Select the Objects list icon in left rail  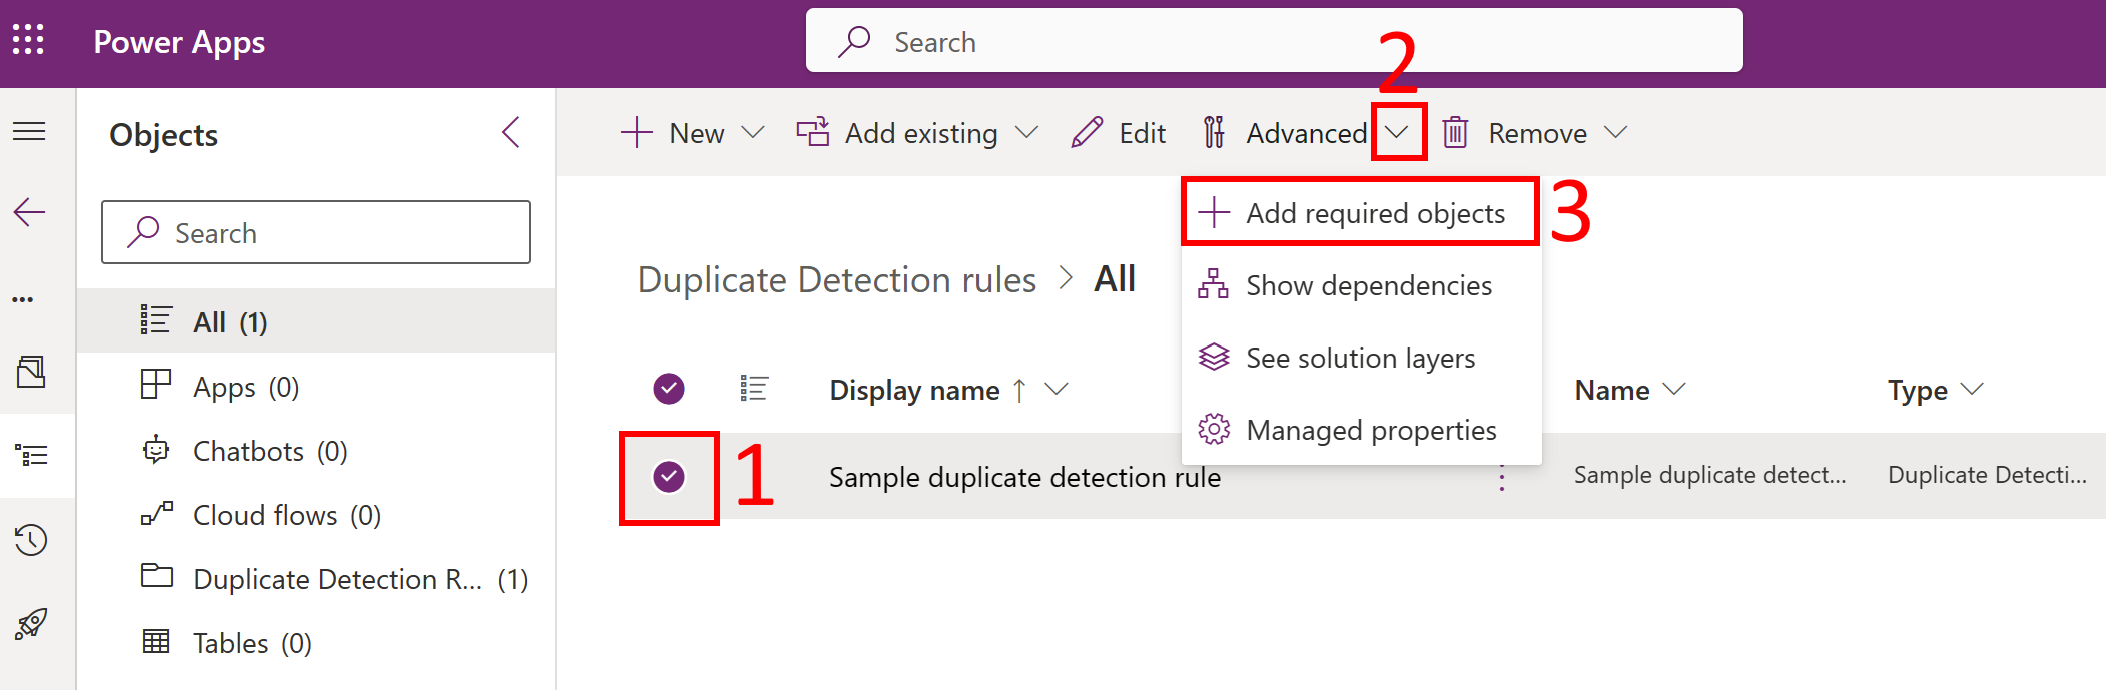coord(31,456)
